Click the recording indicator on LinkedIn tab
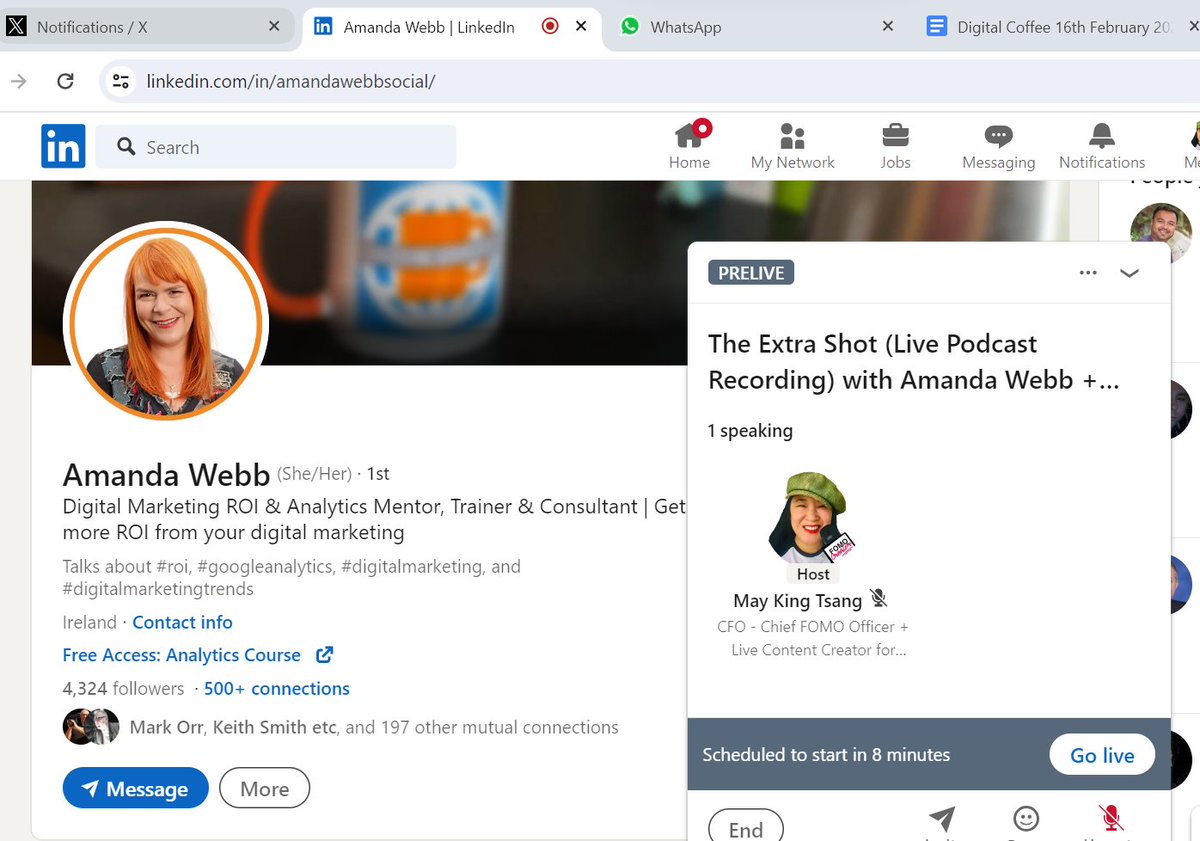 [549, 27]
